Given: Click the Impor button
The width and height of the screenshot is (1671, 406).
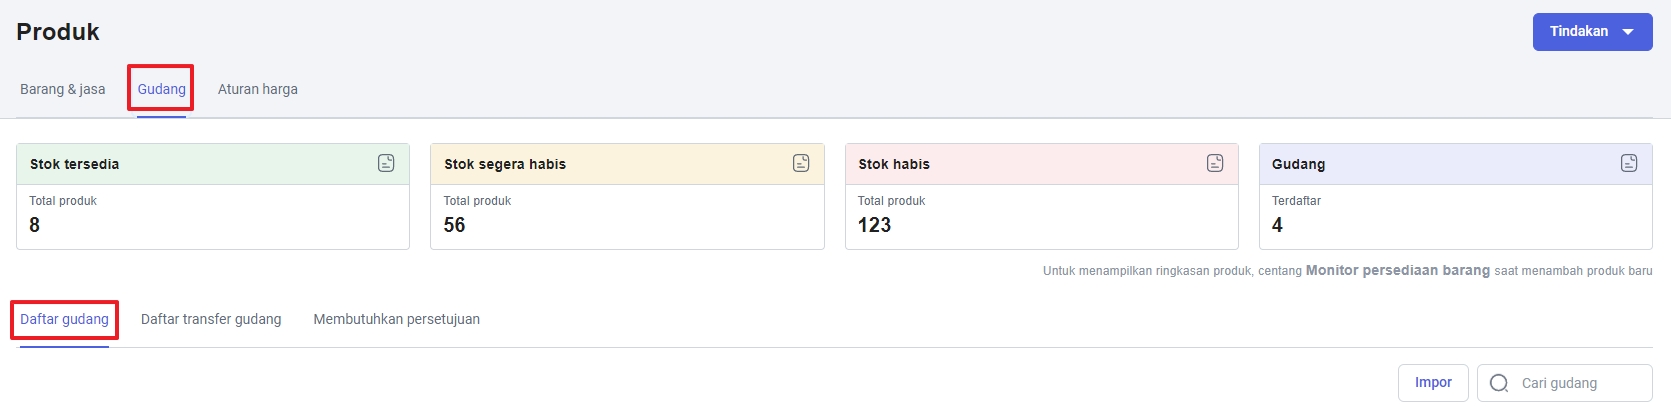Looking at the screenshot, I should [1433, 383].
